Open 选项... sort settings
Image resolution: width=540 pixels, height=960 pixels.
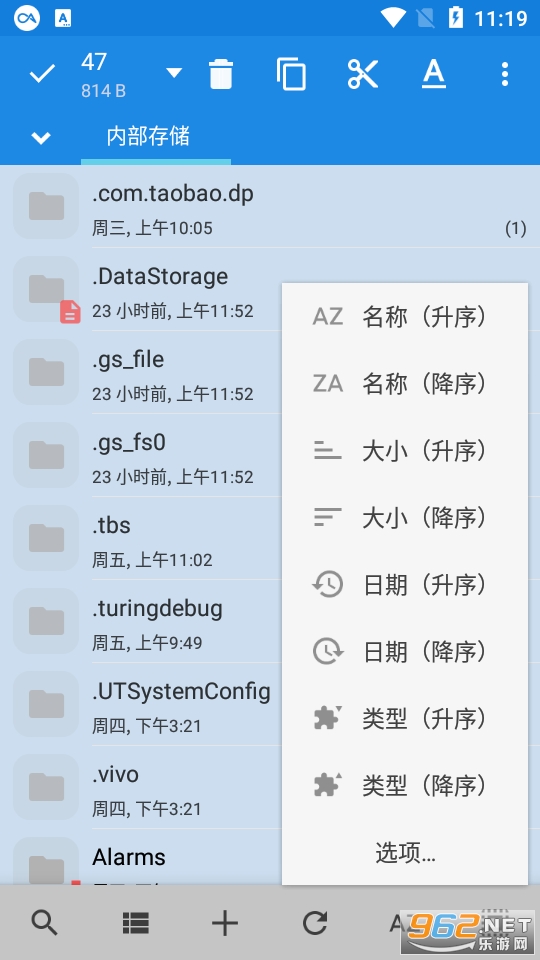405,852
